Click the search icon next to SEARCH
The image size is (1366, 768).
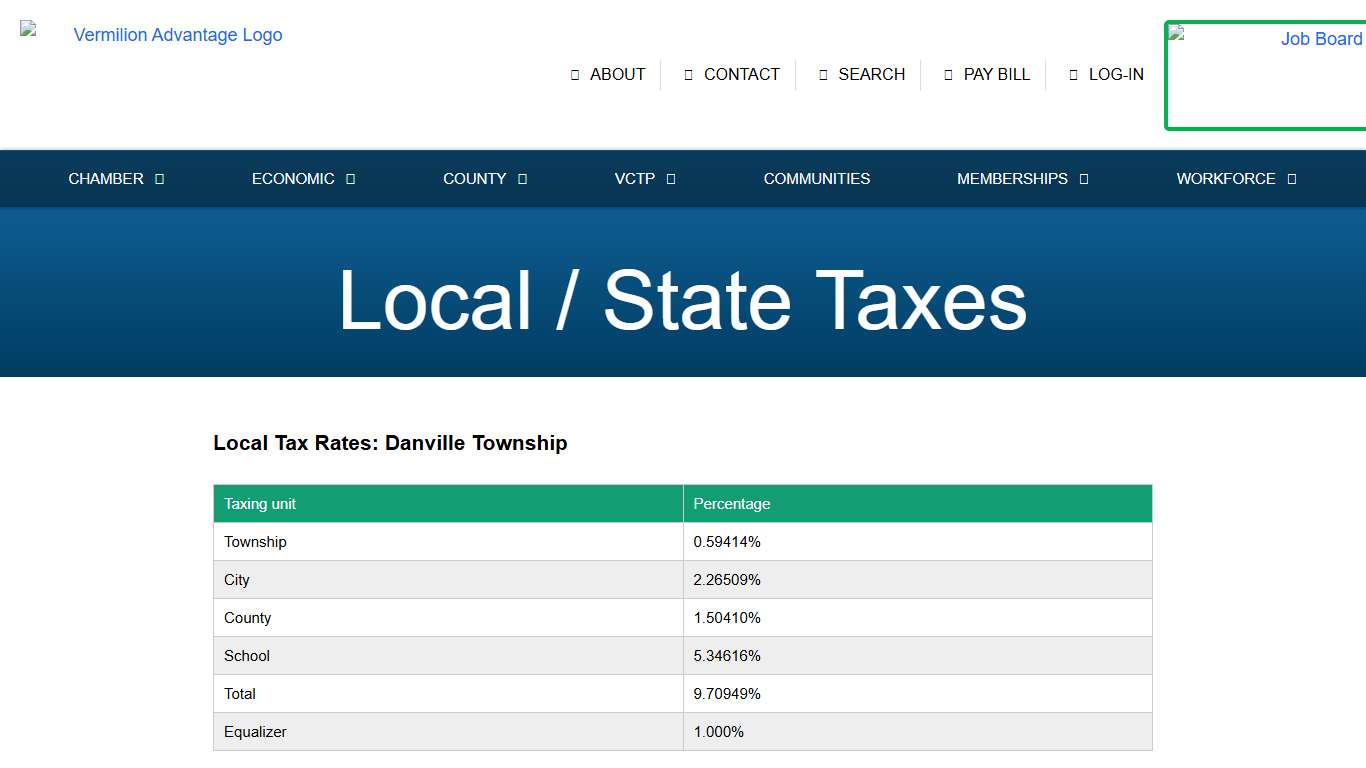coord(822,74)
